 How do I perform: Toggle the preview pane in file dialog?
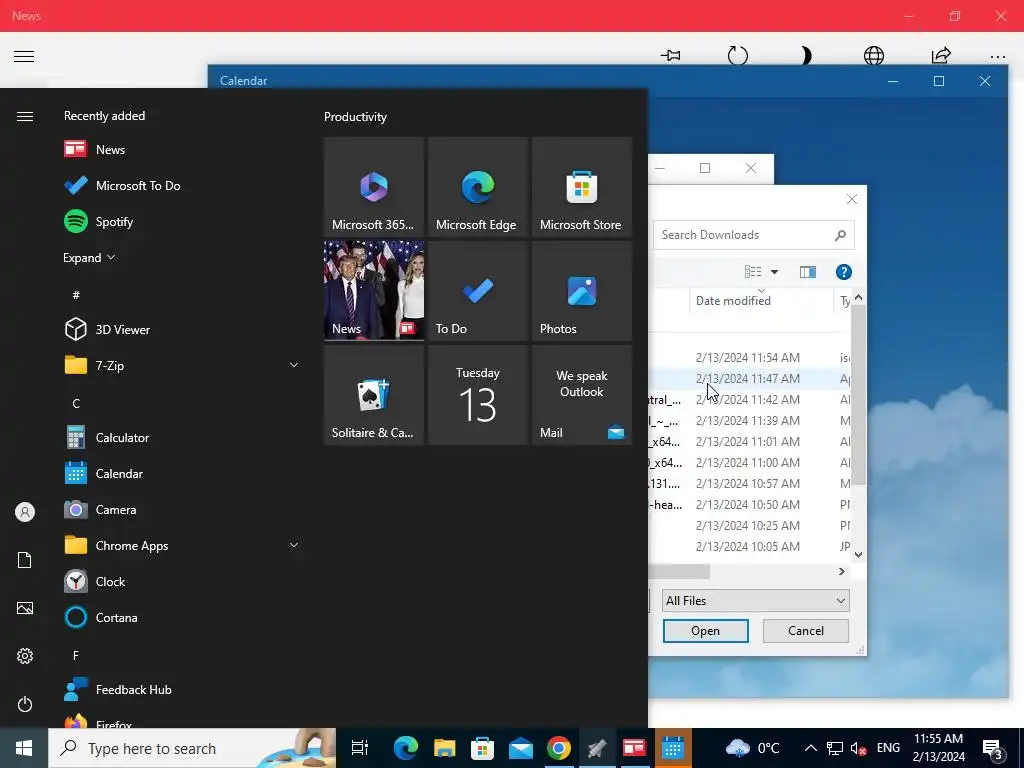click(x=808, y=272)
